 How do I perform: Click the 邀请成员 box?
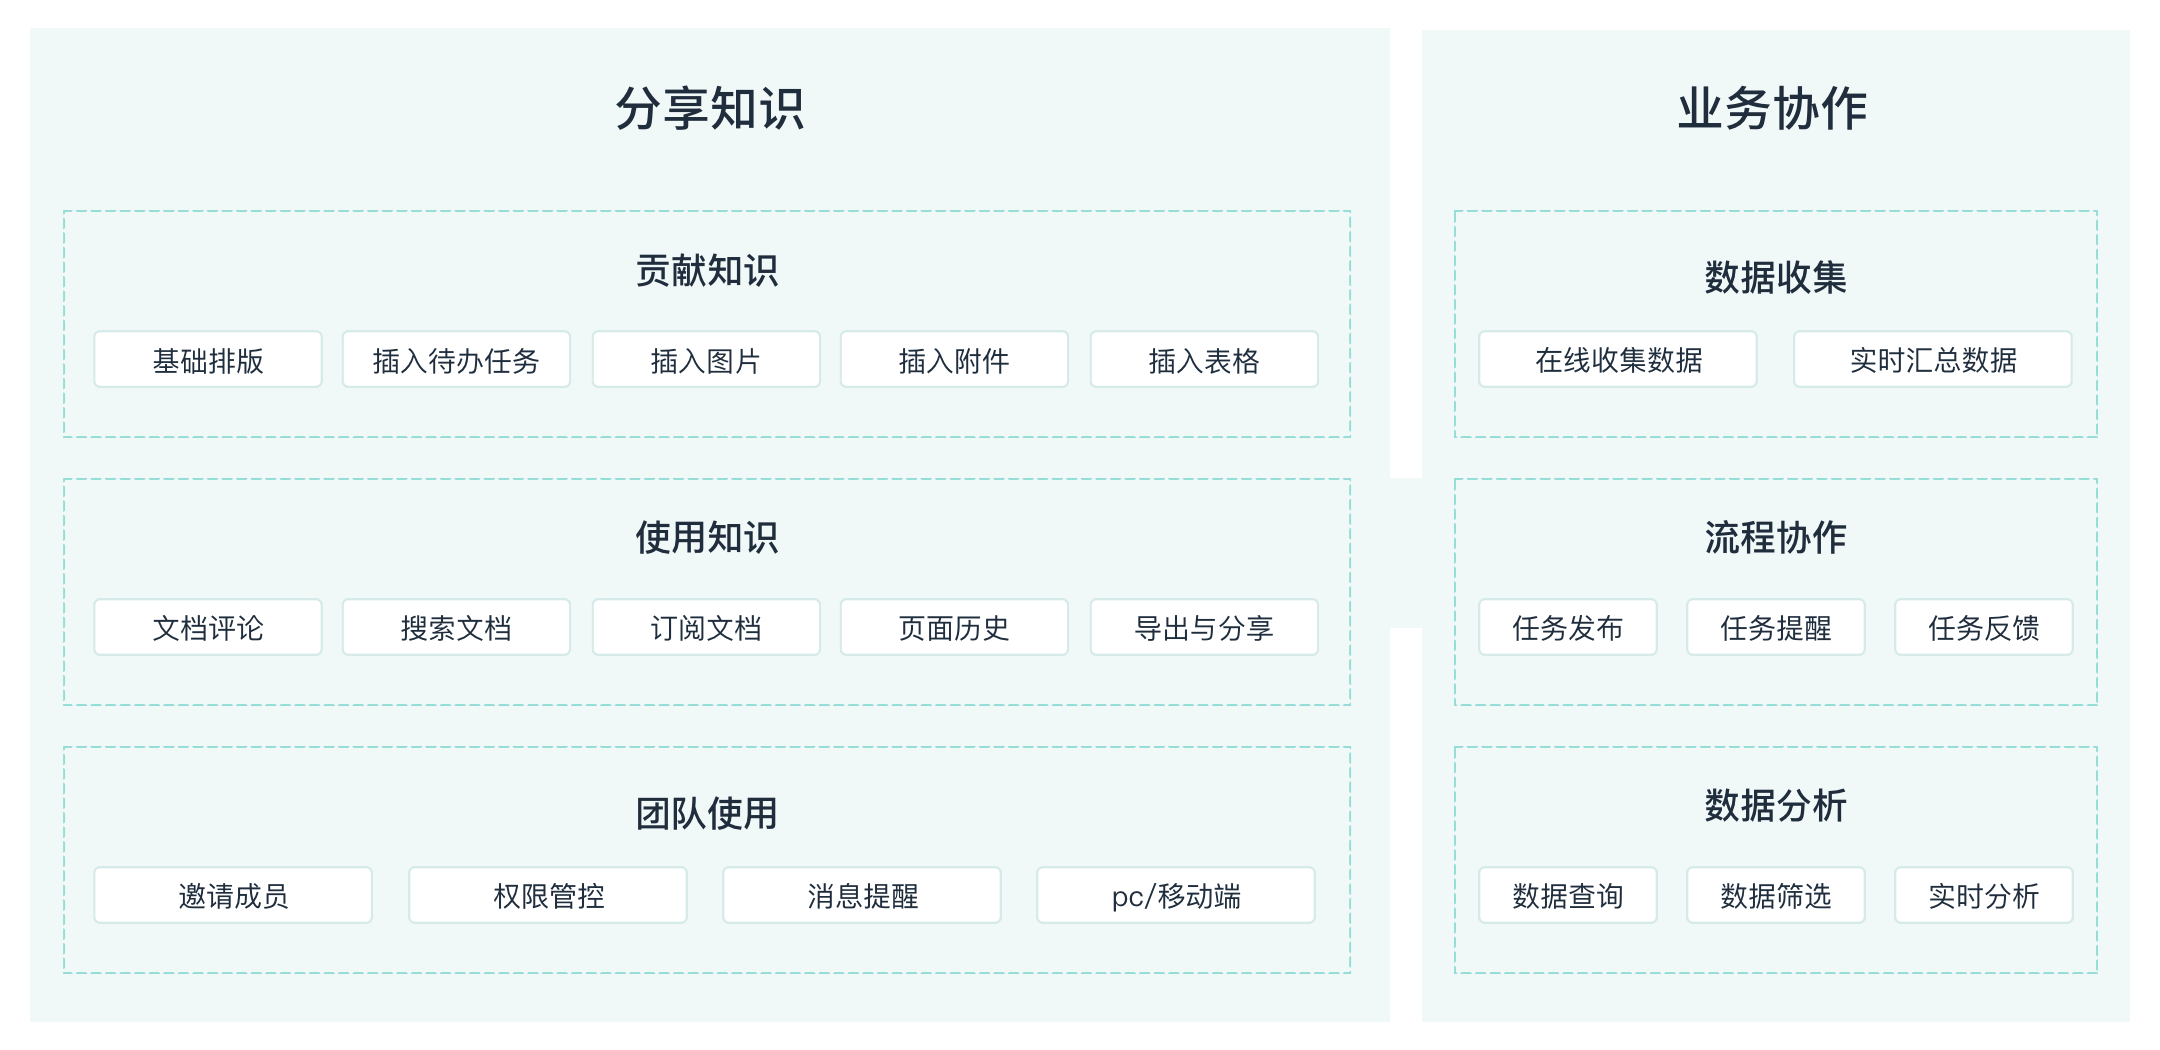[x=233, y=896]
